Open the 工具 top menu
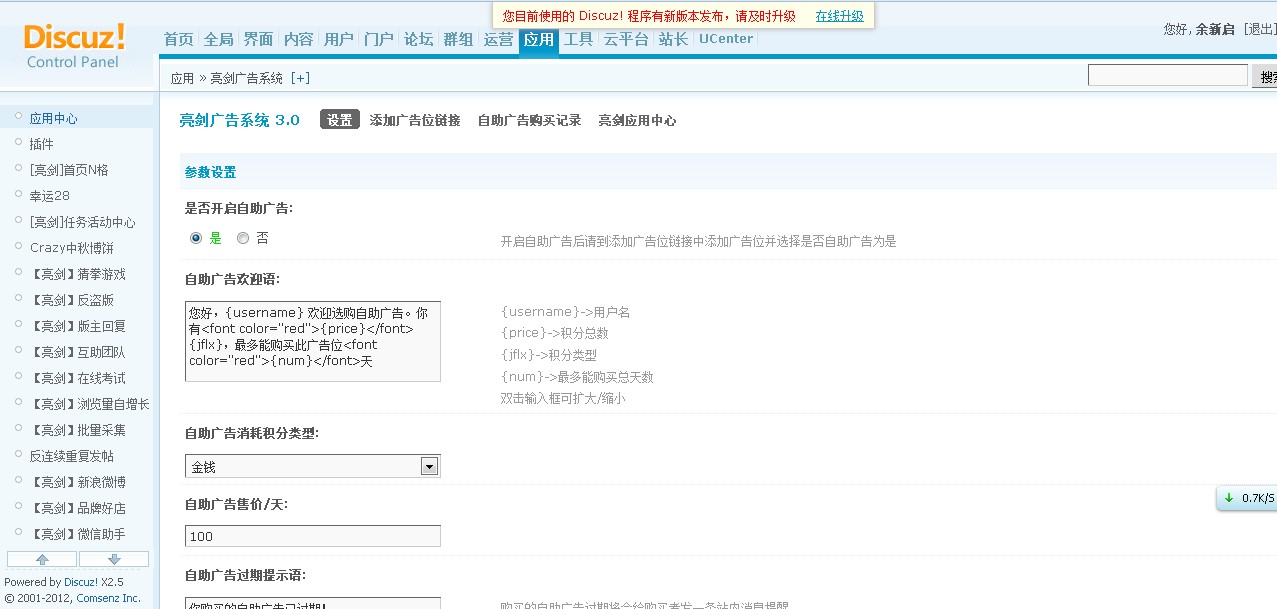 (579, 39)
